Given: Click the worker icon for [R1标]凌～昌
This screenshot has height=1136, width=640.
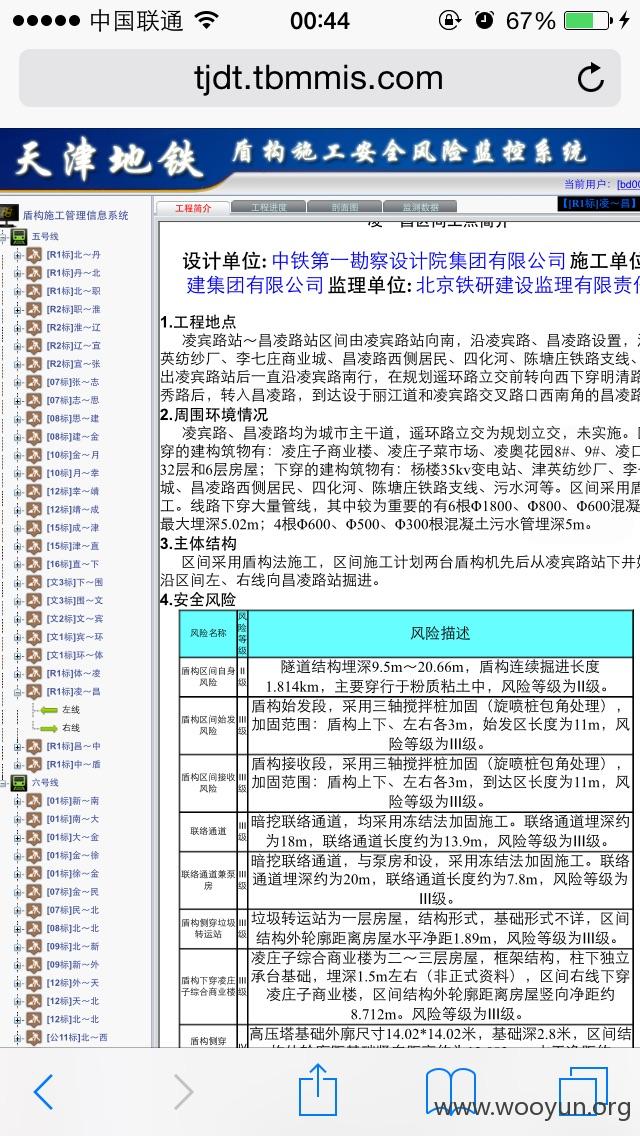Looking at the screenshot, I should (x=34, y=691).
